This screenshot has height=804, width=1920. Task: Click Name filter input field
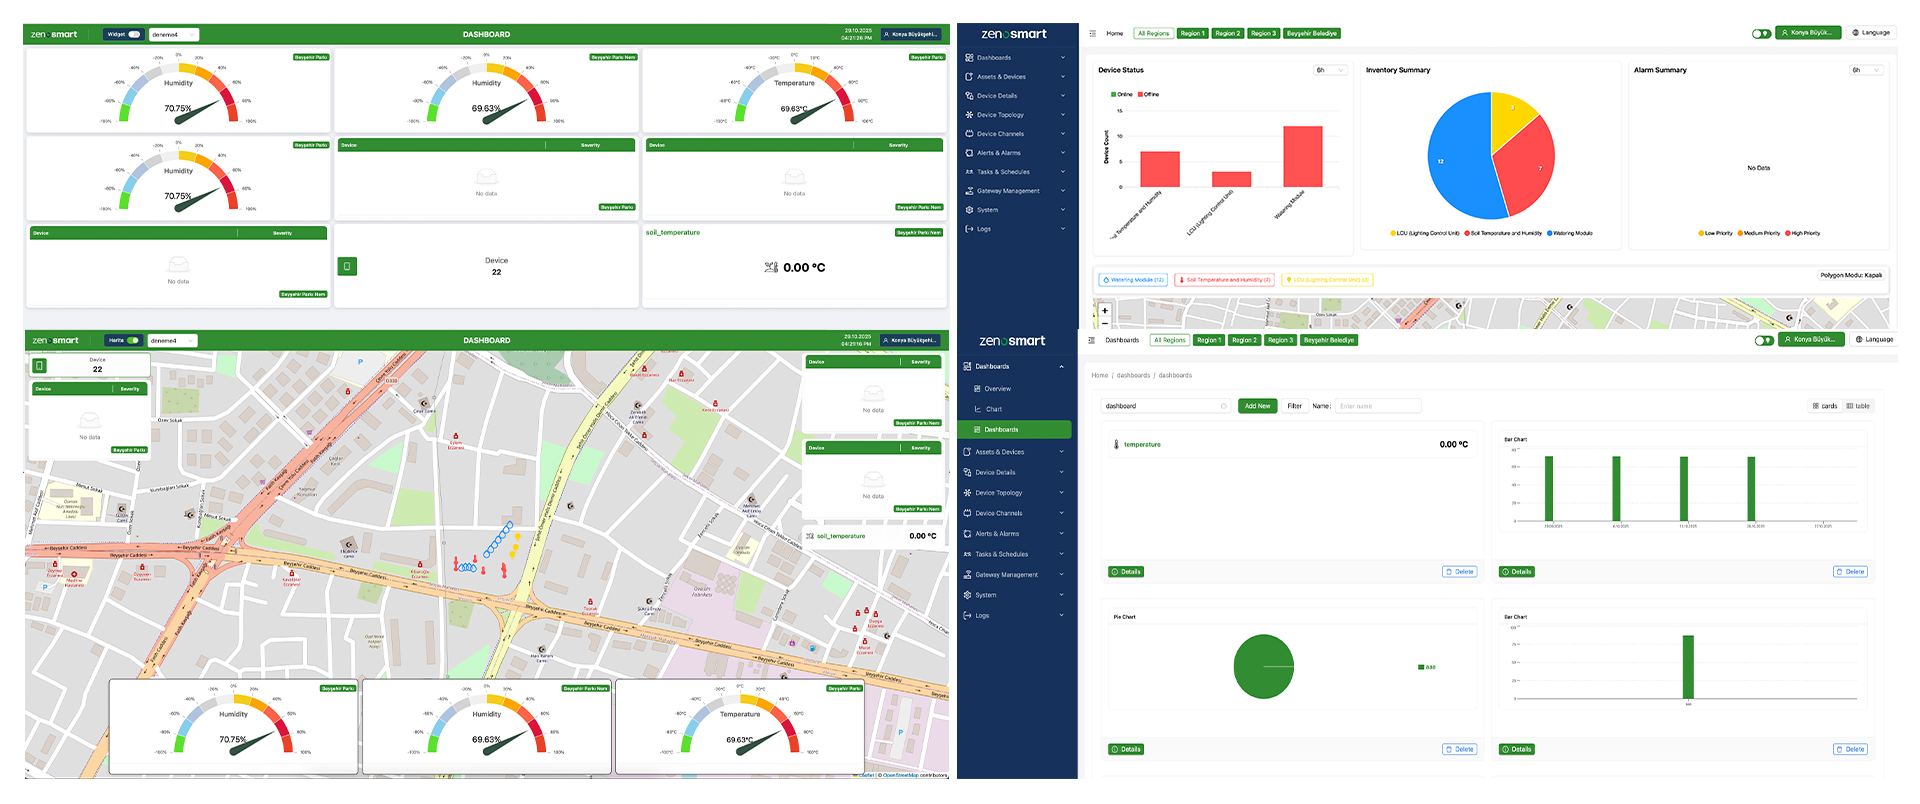tap(1378, 406)
